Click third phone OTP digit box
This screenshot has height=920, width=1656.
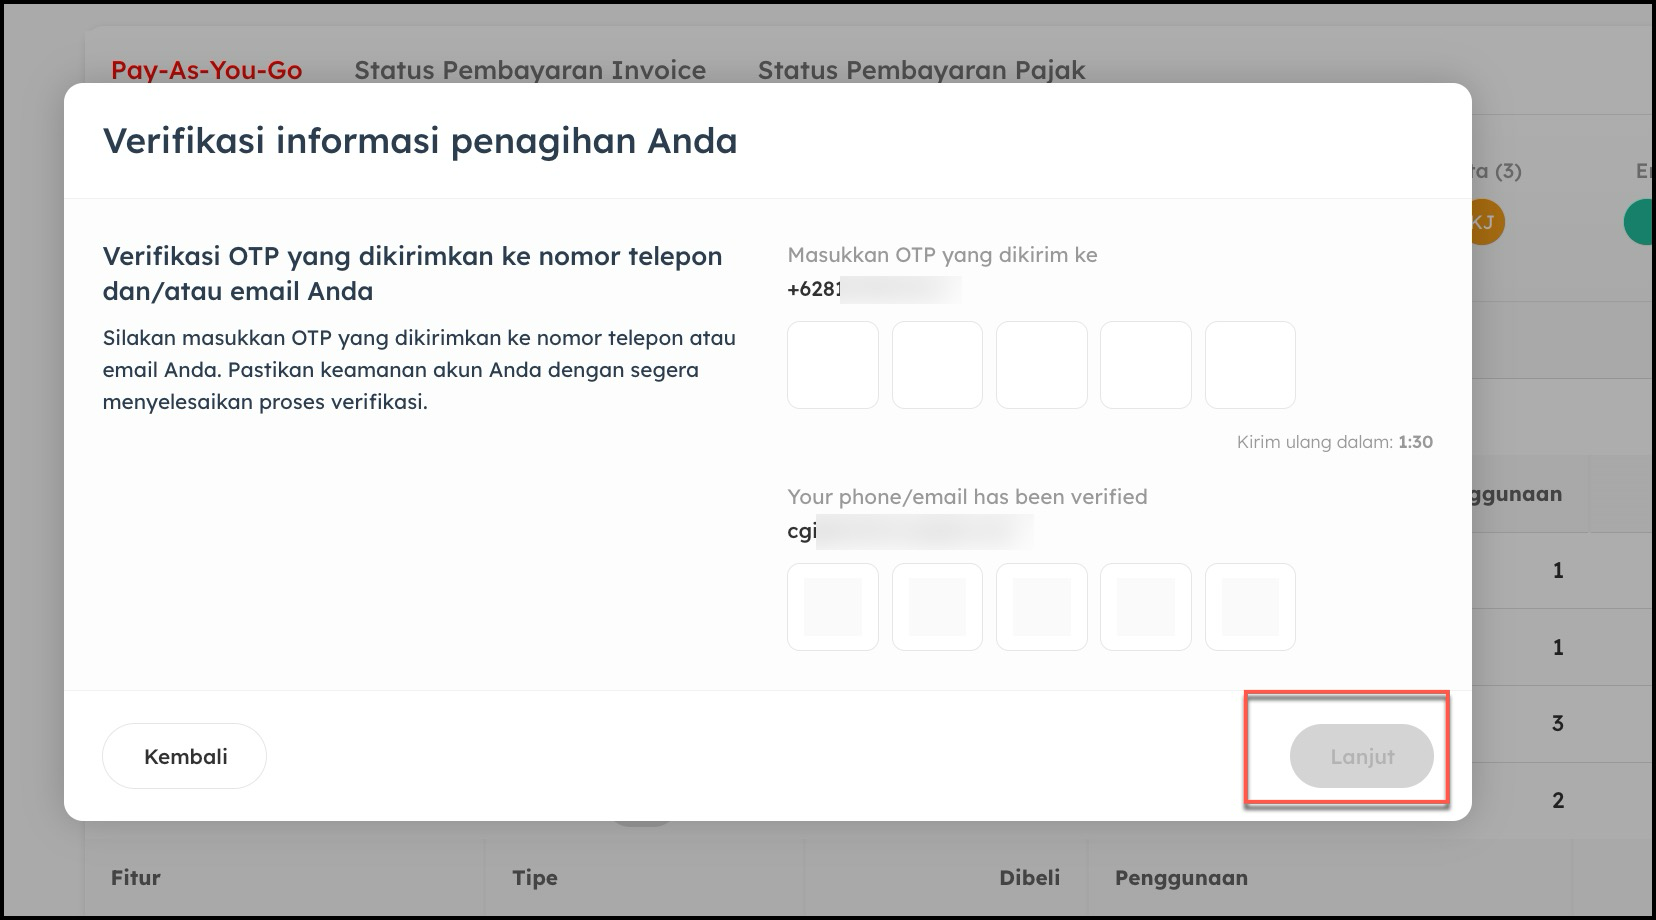tap(1041, 365)
